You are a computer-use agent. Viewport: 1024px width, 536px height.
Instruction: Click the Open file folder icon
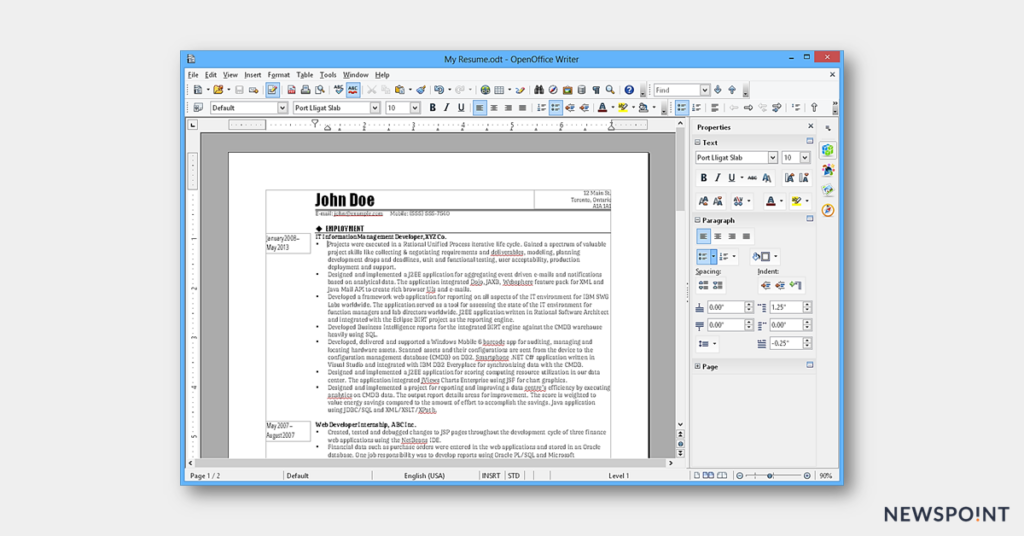(218, 90)
